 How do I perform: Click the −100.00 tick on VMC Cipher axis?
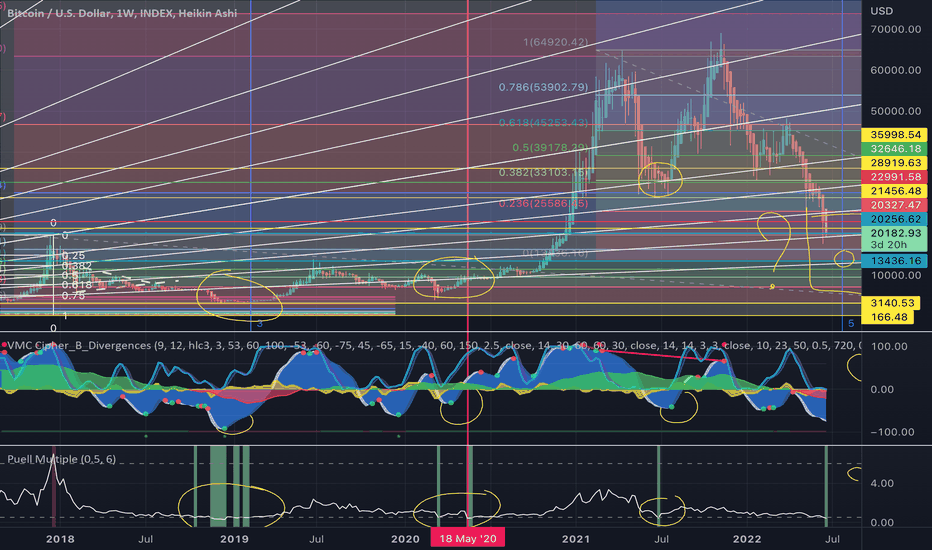coord(892,432)
